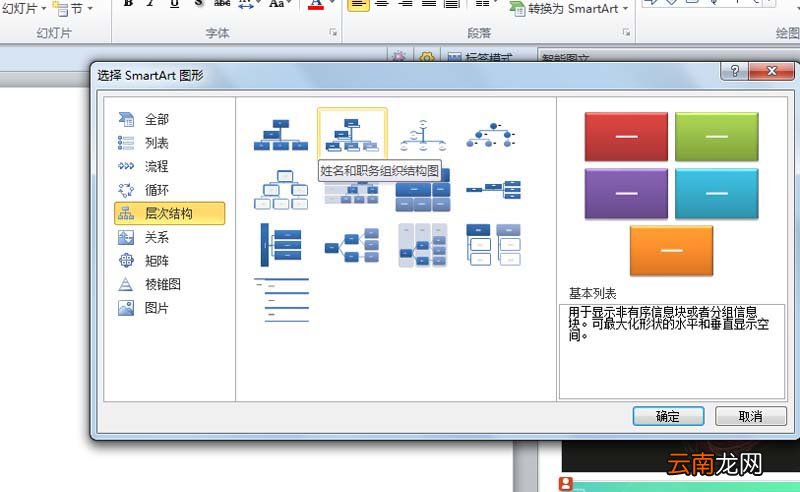Choose the Horizontal Multi-Level Hierarchy with vertical bar
The height and width of the screenshot is (492, 800).
(281, 245)
